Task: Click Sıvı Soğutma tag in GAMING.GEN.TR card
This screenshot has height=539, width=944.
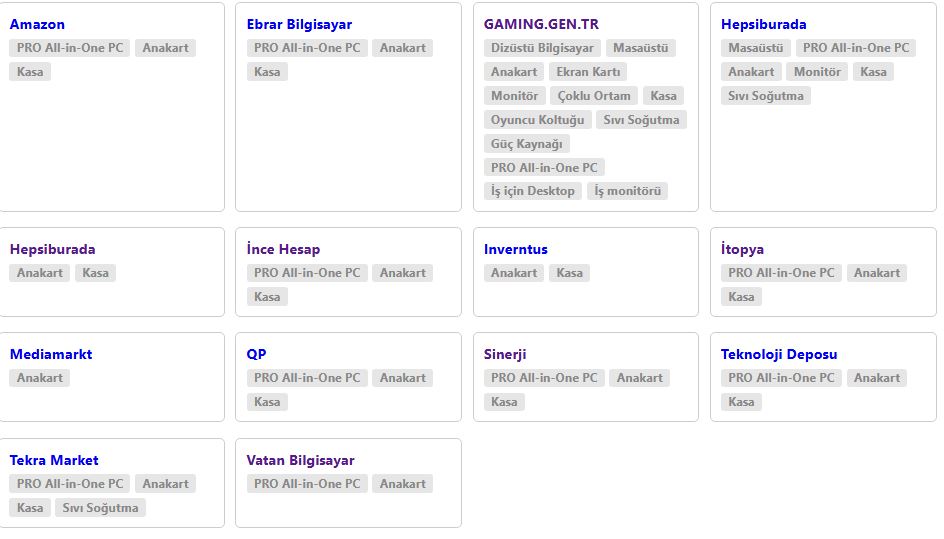Action: tap(641, 120)
